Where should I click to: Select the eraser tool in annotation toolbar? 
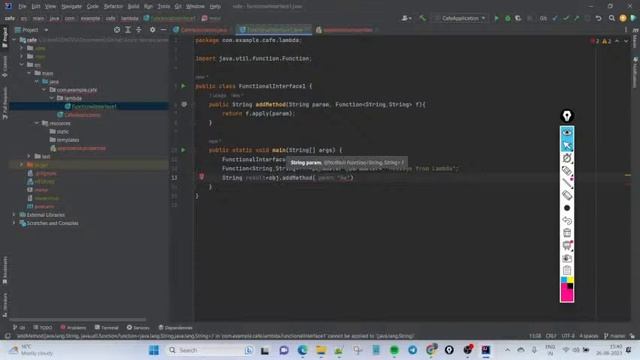(x=567, y=196)
